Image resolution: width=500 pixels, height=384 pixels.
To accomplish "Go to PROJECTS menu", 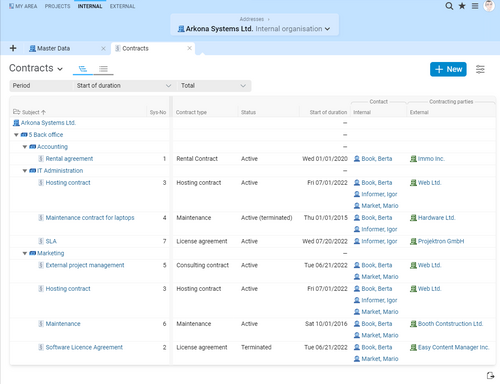I will 57,6.
